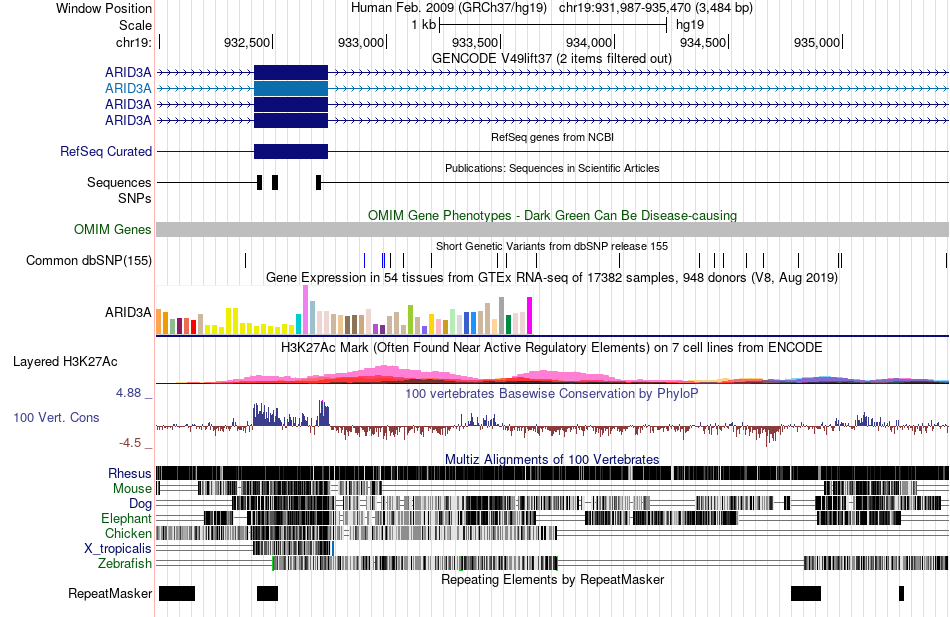Viewport: 950px width, 617px height.
Task: Click the Chicken species label
Action: (x=128, y=533)
